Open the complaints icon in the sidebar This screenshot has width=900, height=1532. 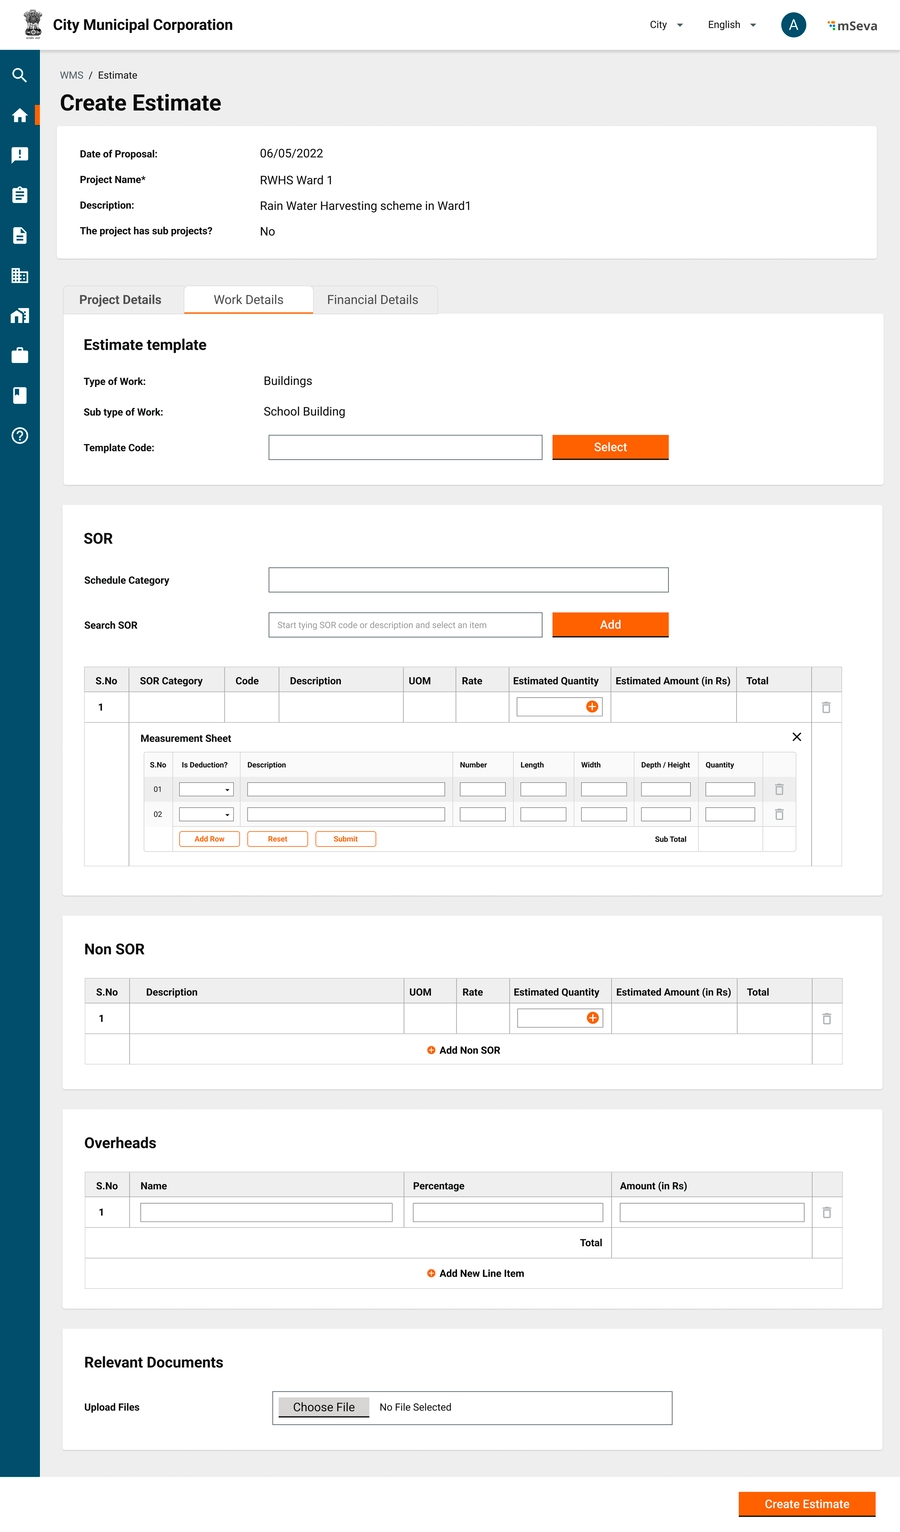[x=19, y=155]
